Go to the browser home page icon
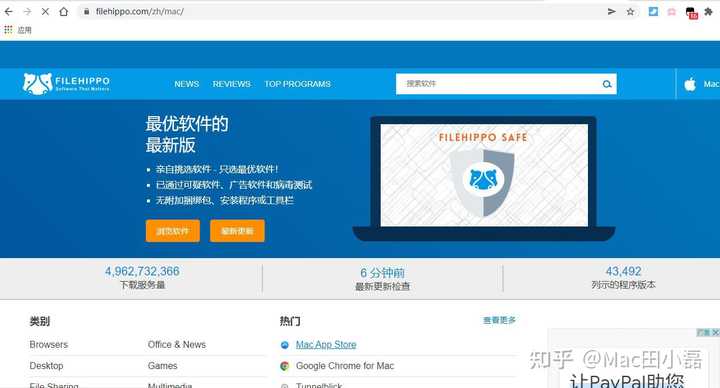720x388 pixels. (x=63, y=11)
